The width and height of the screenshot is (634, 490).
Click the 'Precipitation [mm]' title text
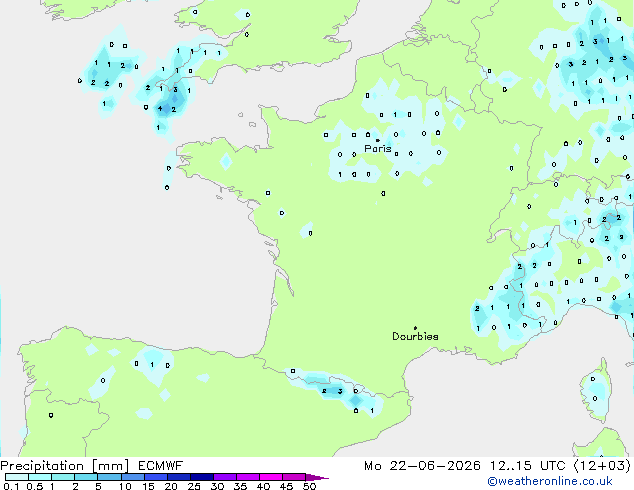65,466
